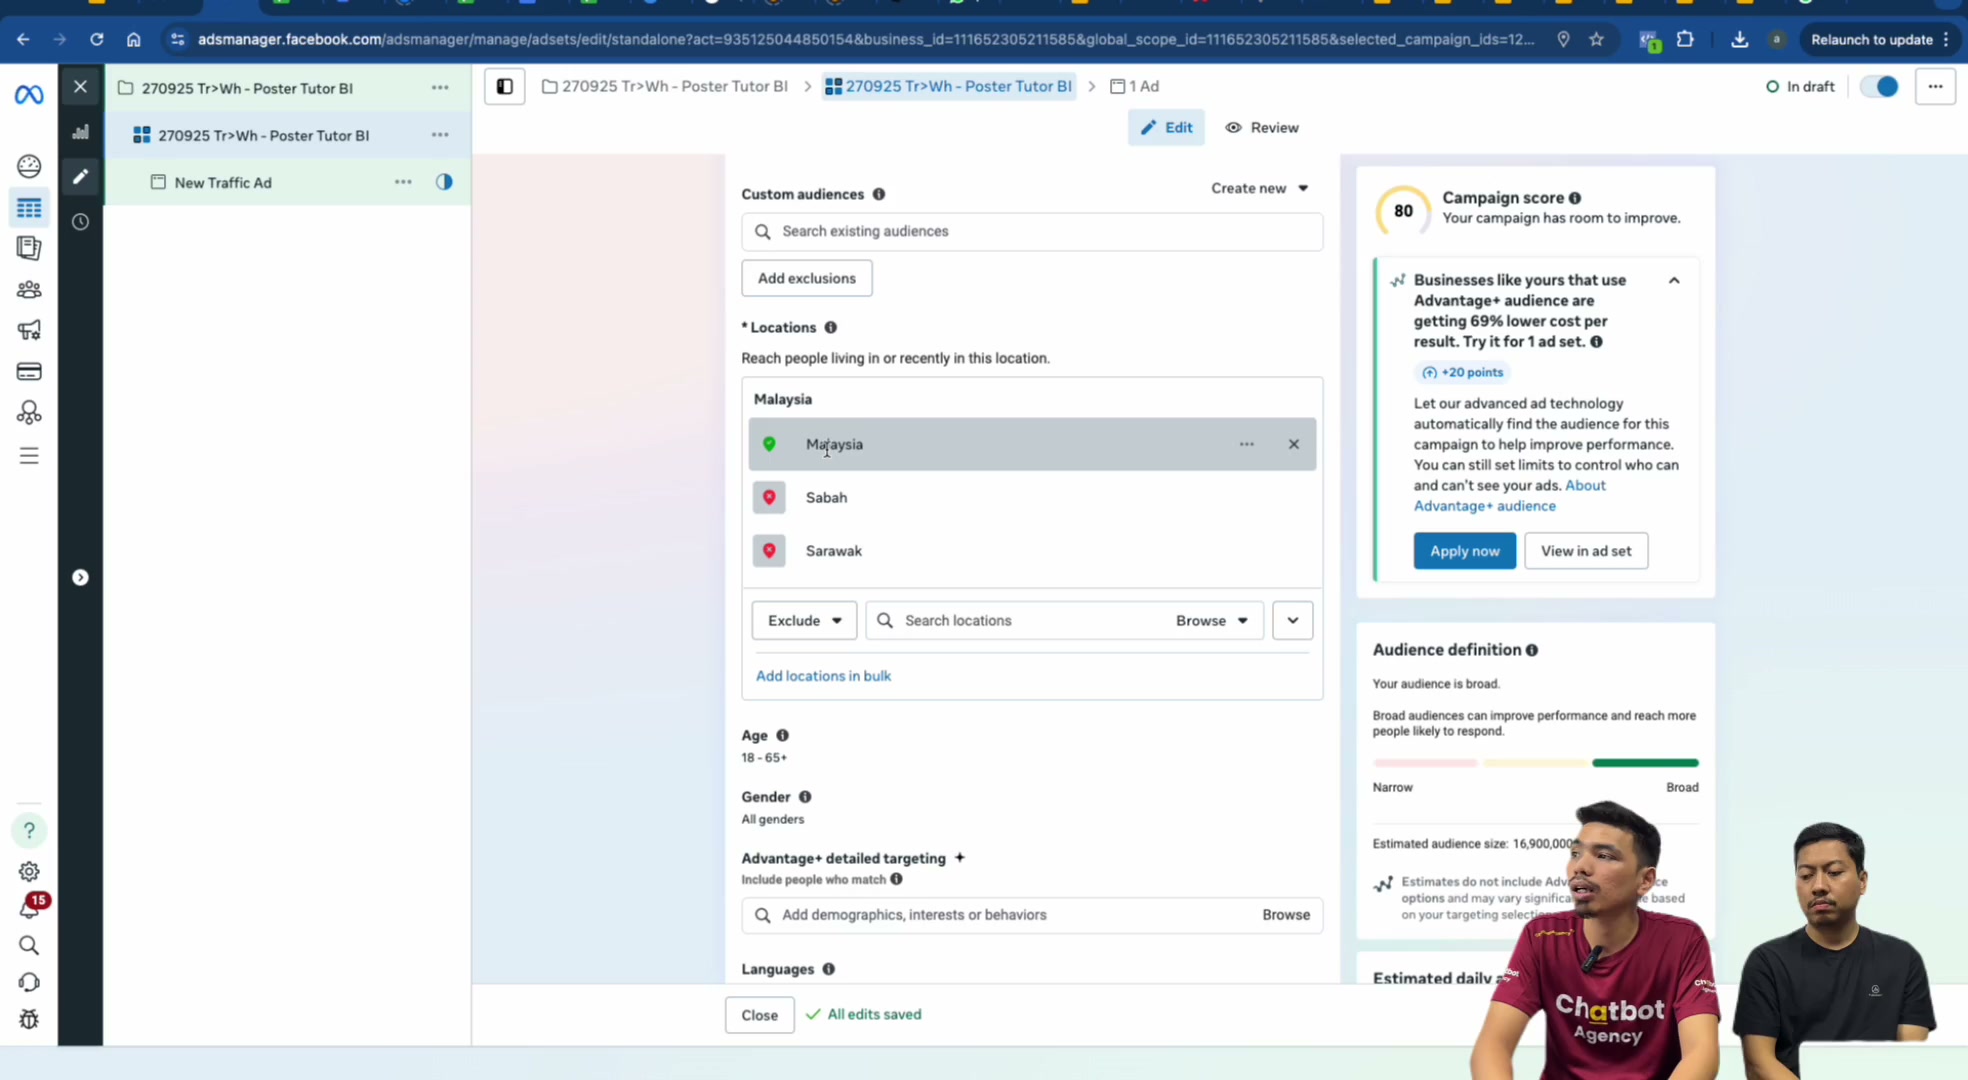1968x1080 pixels.
Task: Click the Add demographics, interests or behaviors field
Action: pos(1032,915)
